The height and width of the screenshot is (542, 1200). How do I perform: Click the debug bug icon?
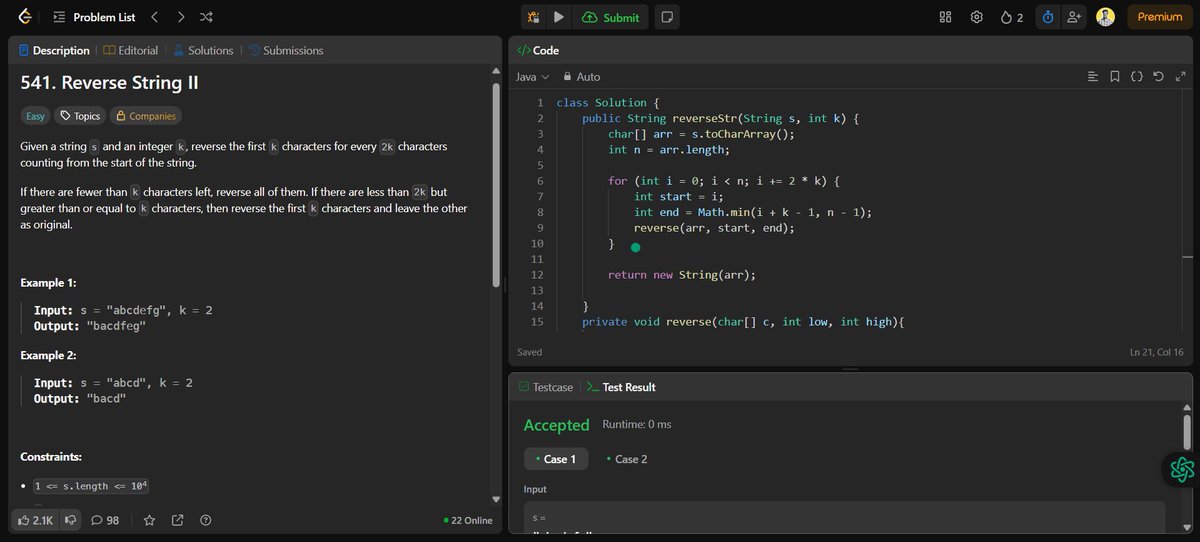tap(534, 17)
